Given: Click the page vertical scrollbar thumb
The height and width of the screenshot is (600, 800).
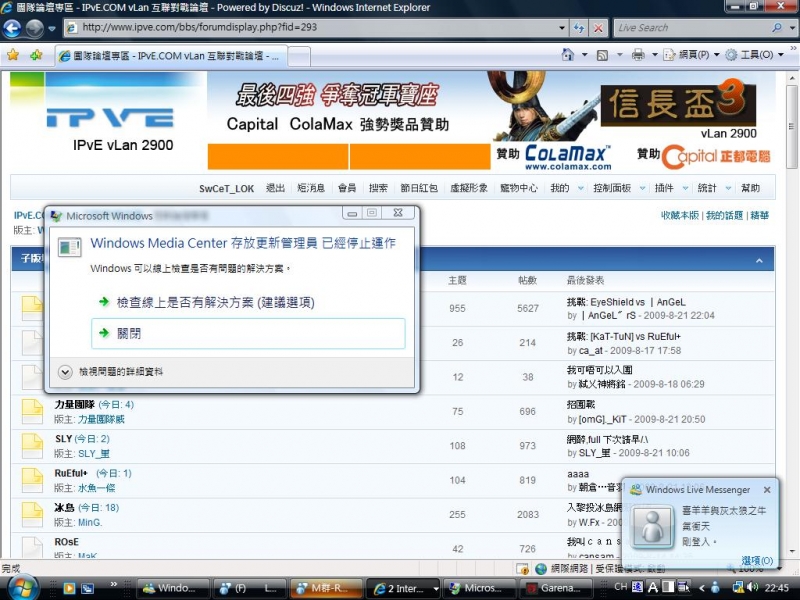Looking at the screenshot, I should pos(792,127).
